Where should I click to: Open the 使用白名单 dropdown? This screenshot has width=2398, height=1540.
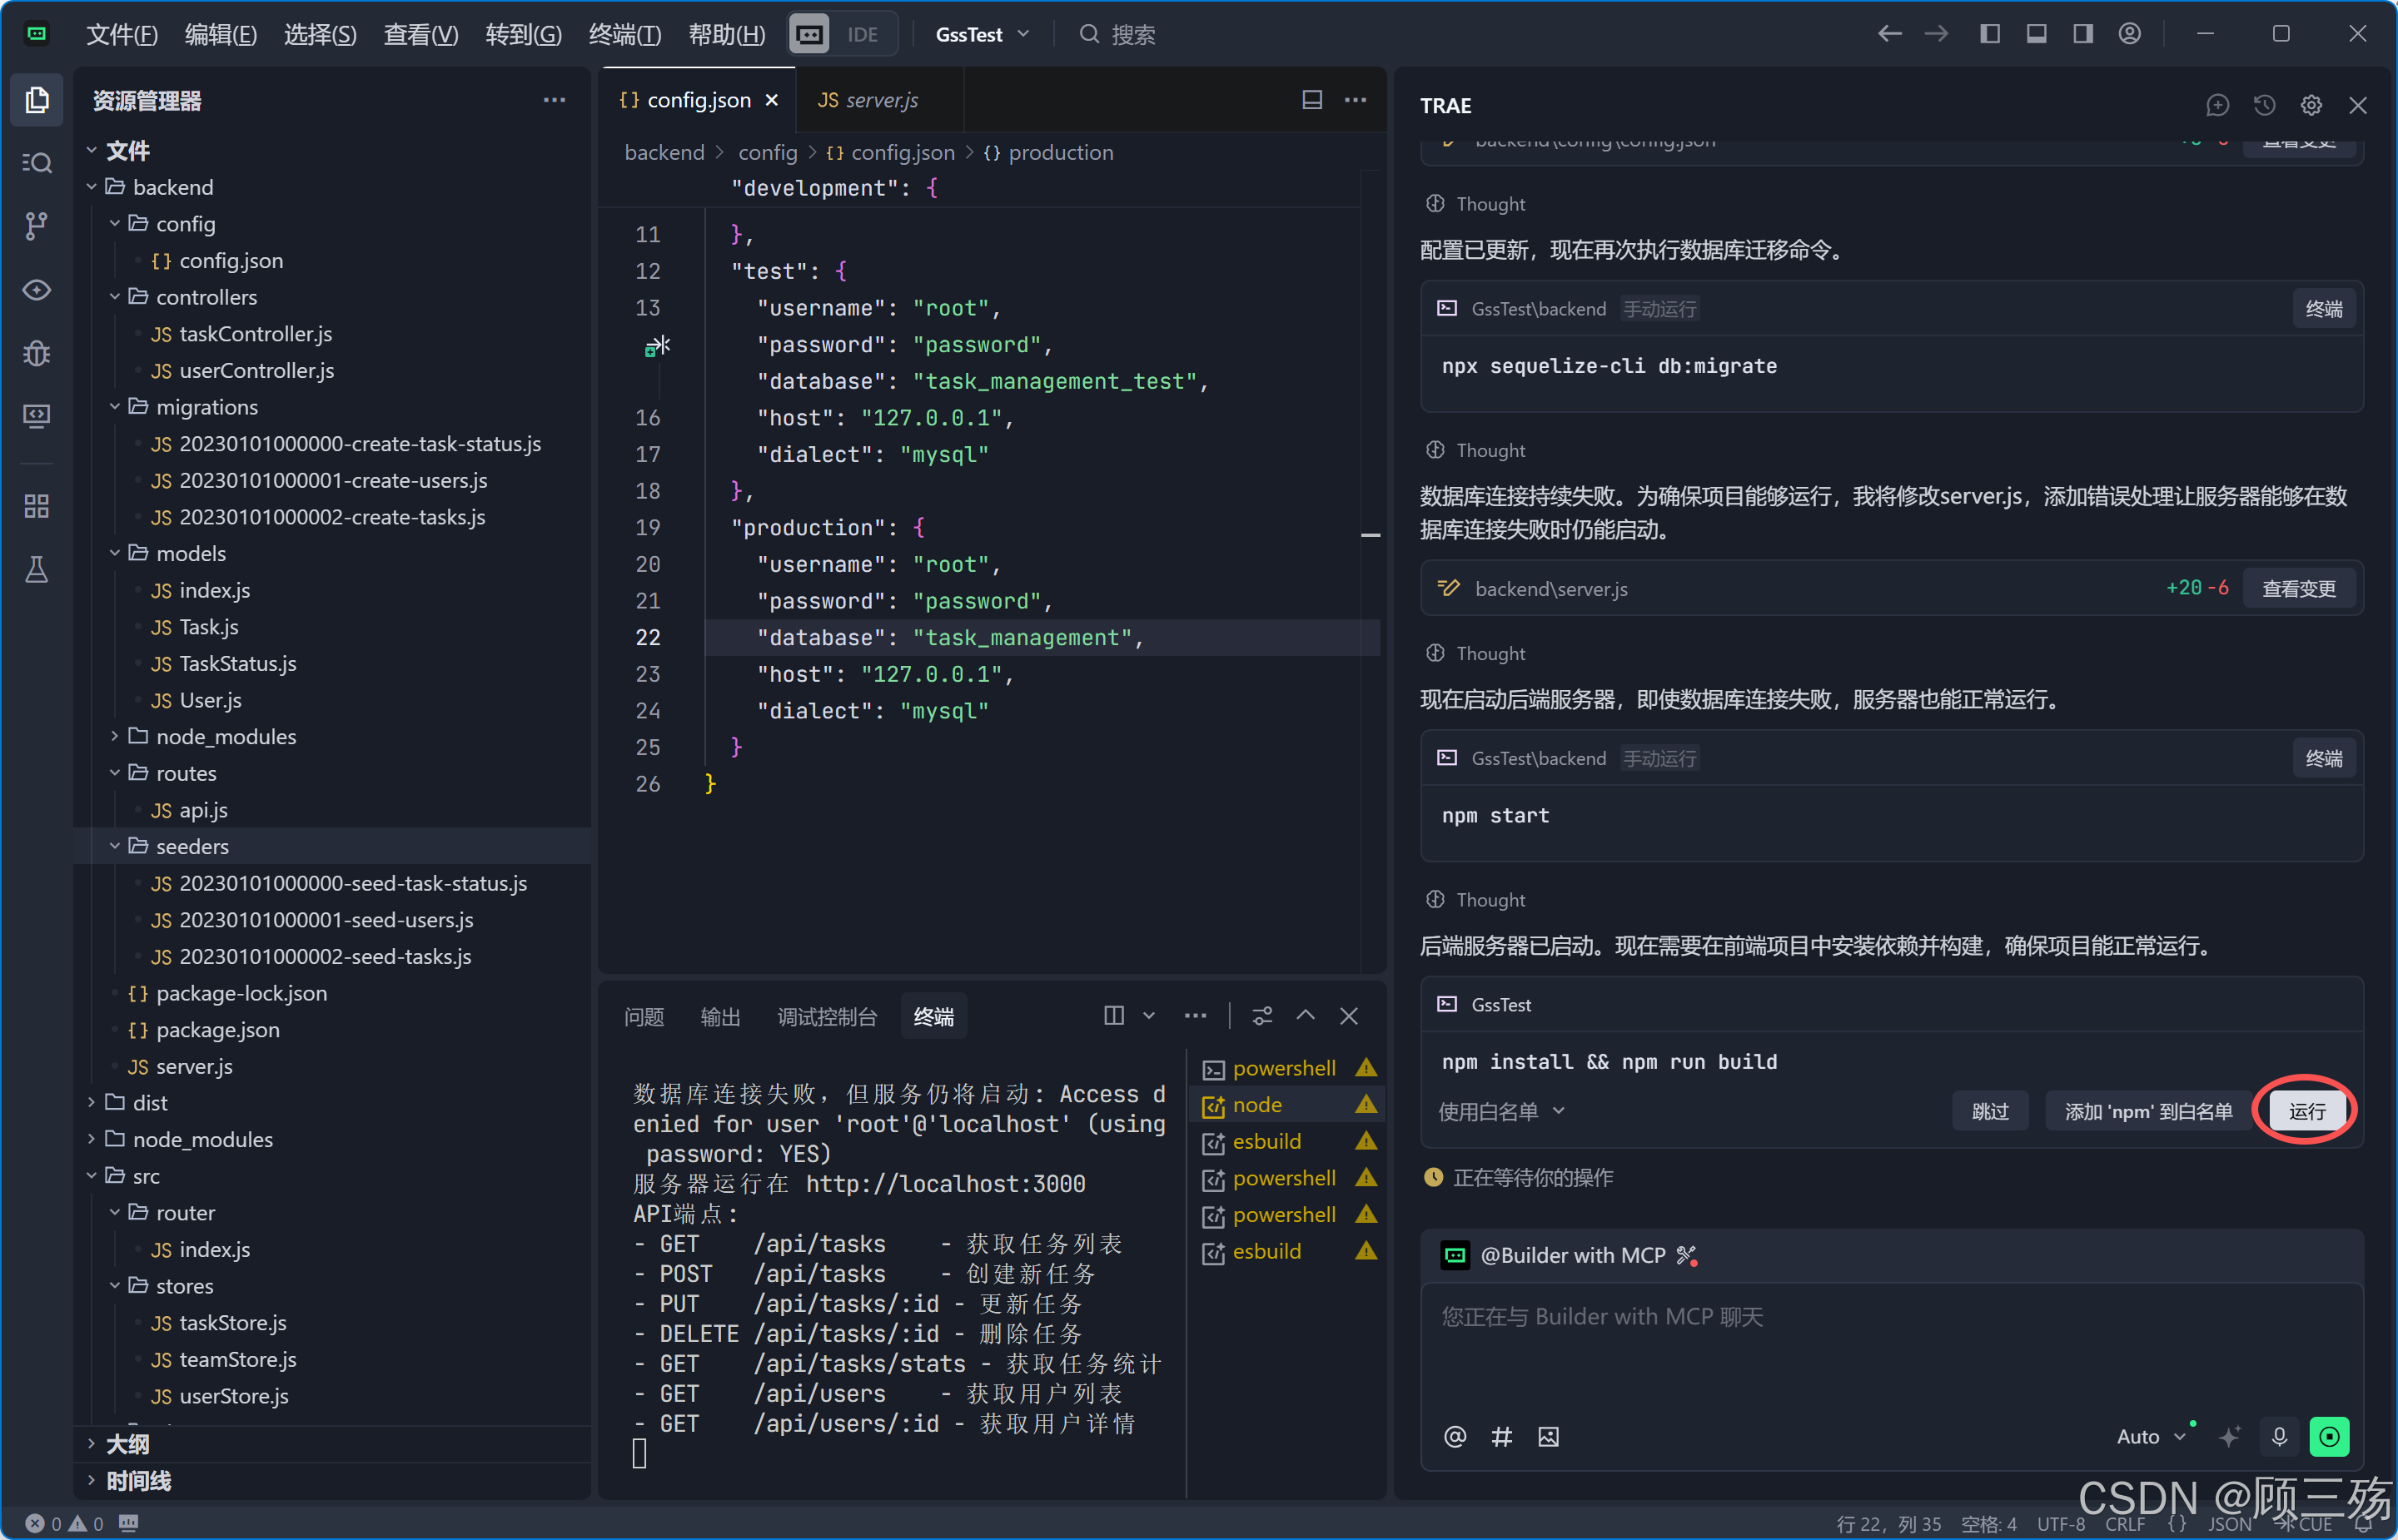[1500, 1111]
